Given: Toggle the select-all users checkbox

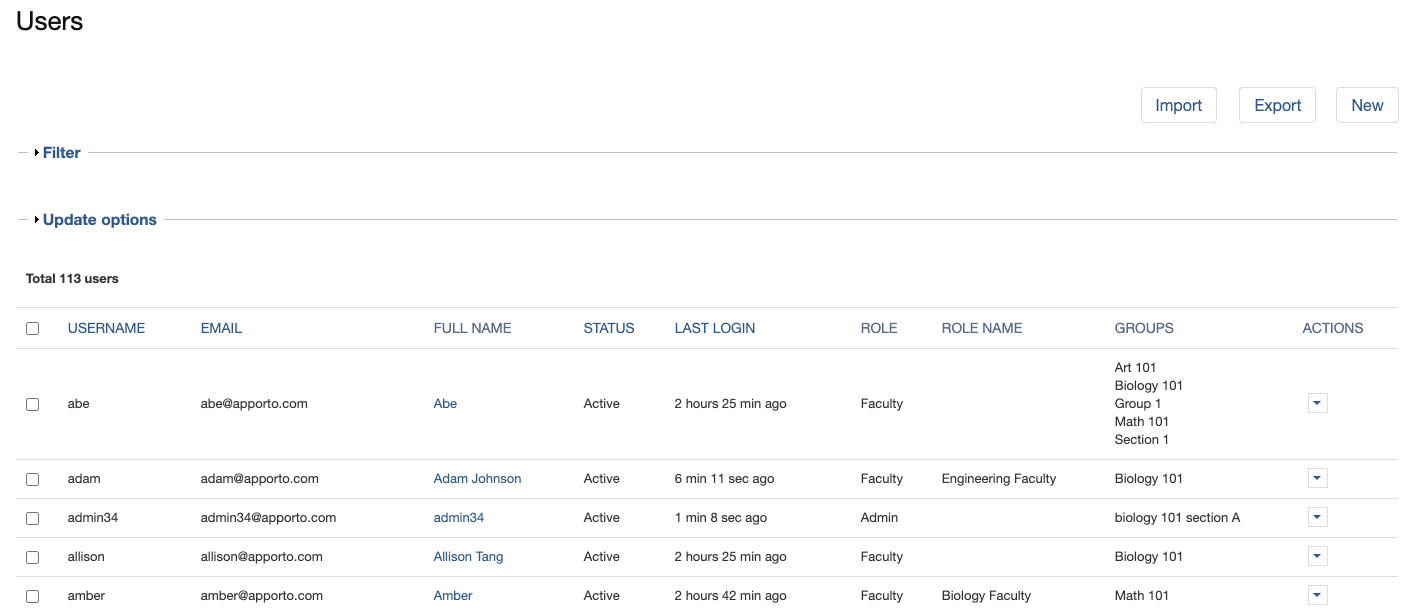Looking at the screenshot, I should tap(33, 328).
